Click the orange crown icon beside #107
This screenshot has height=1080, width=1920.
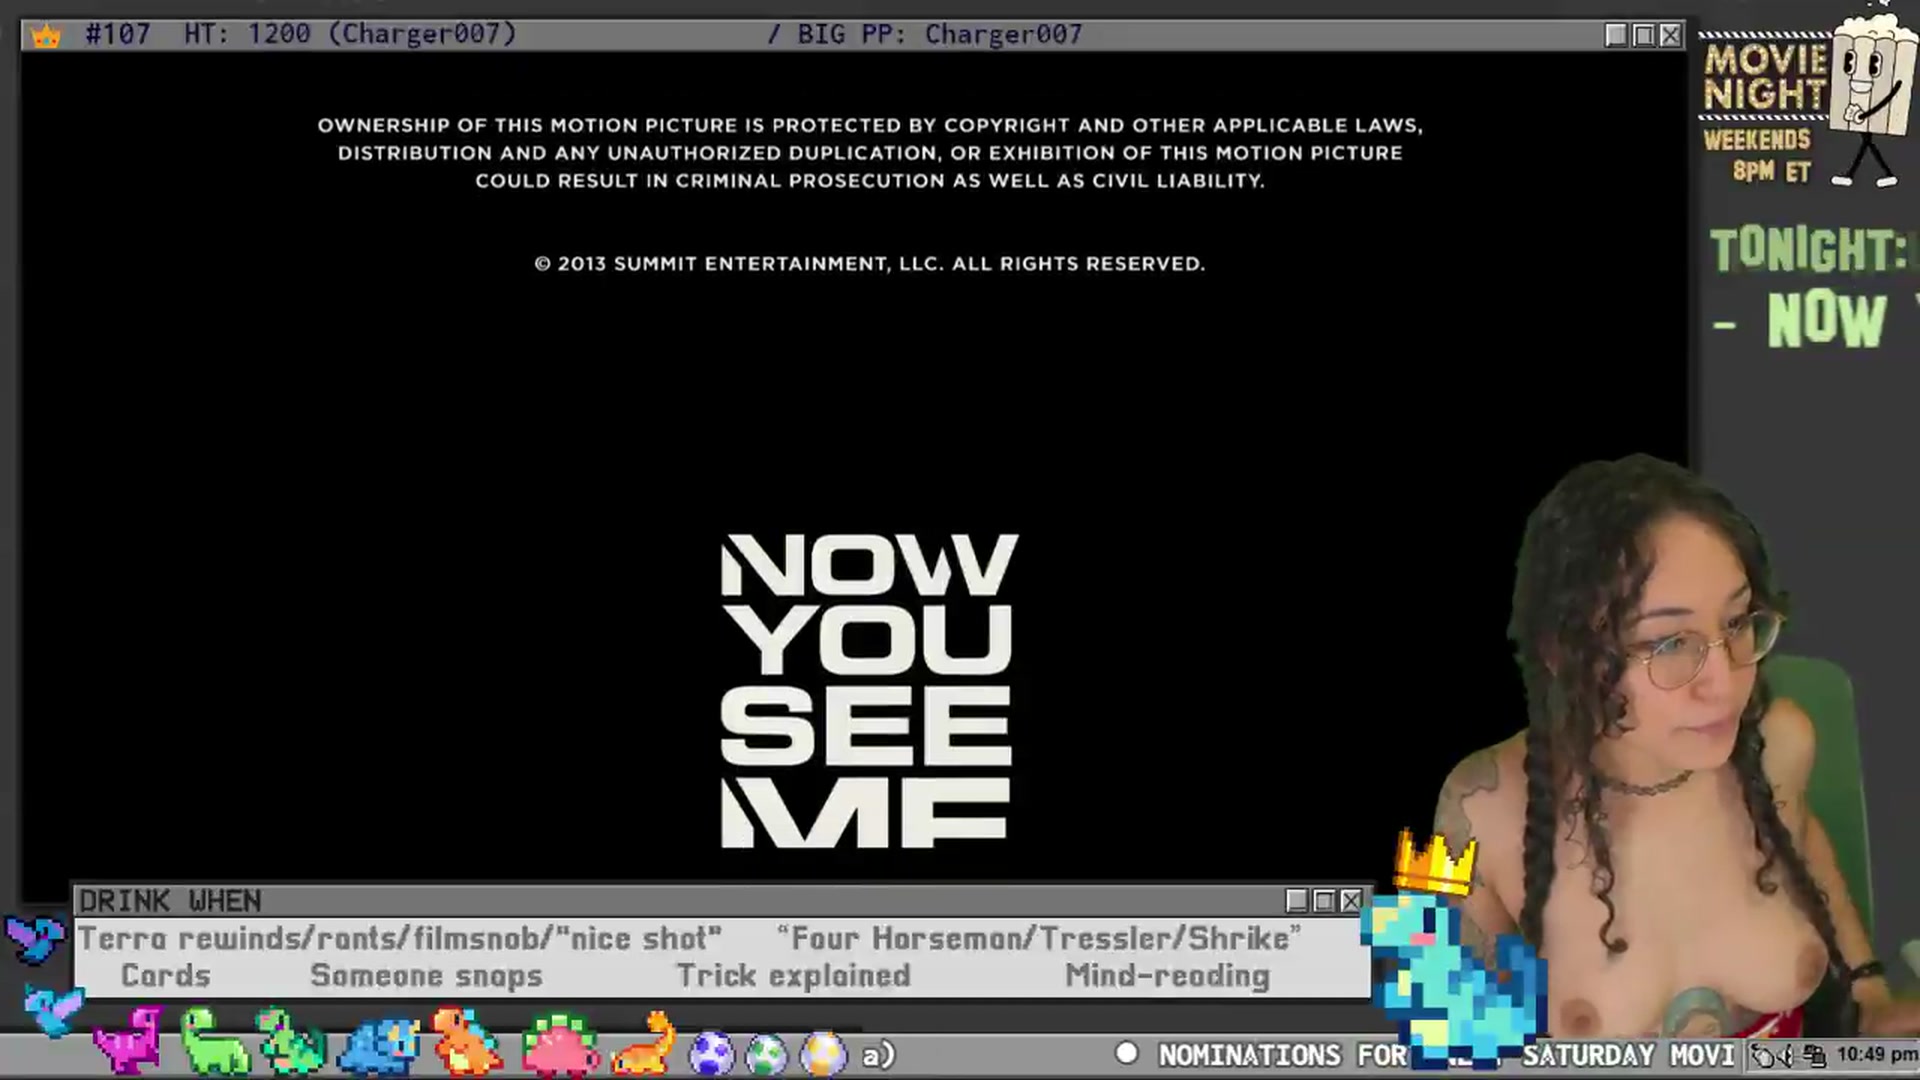tap(46, 37)
